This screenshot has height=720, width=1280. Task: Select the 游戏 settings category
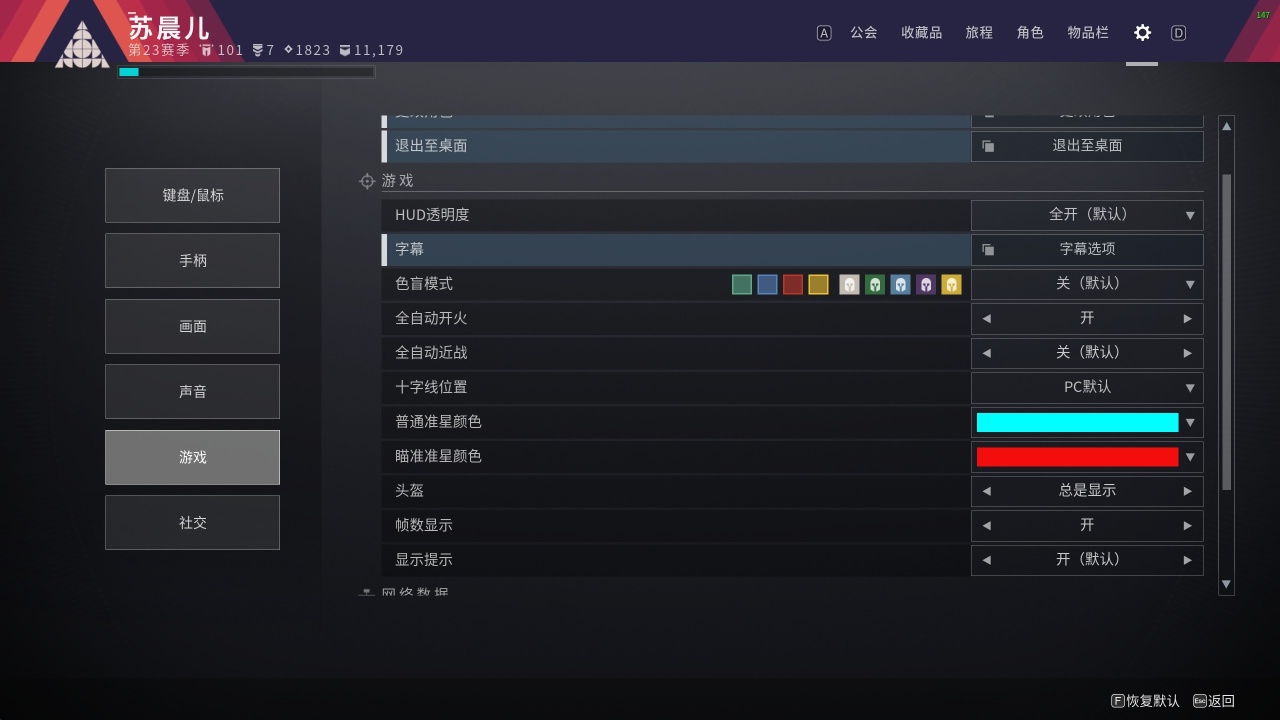coord(192,457)
